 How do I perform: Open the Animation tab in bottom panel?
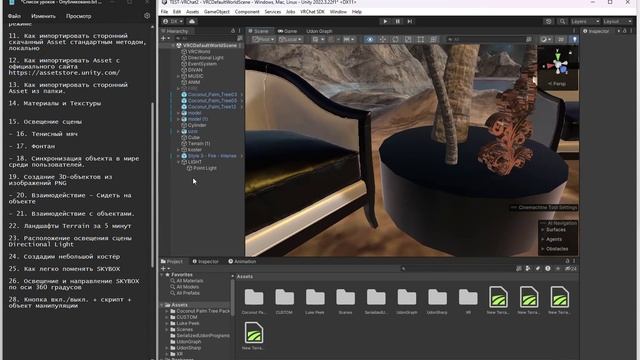coord(242,261)
